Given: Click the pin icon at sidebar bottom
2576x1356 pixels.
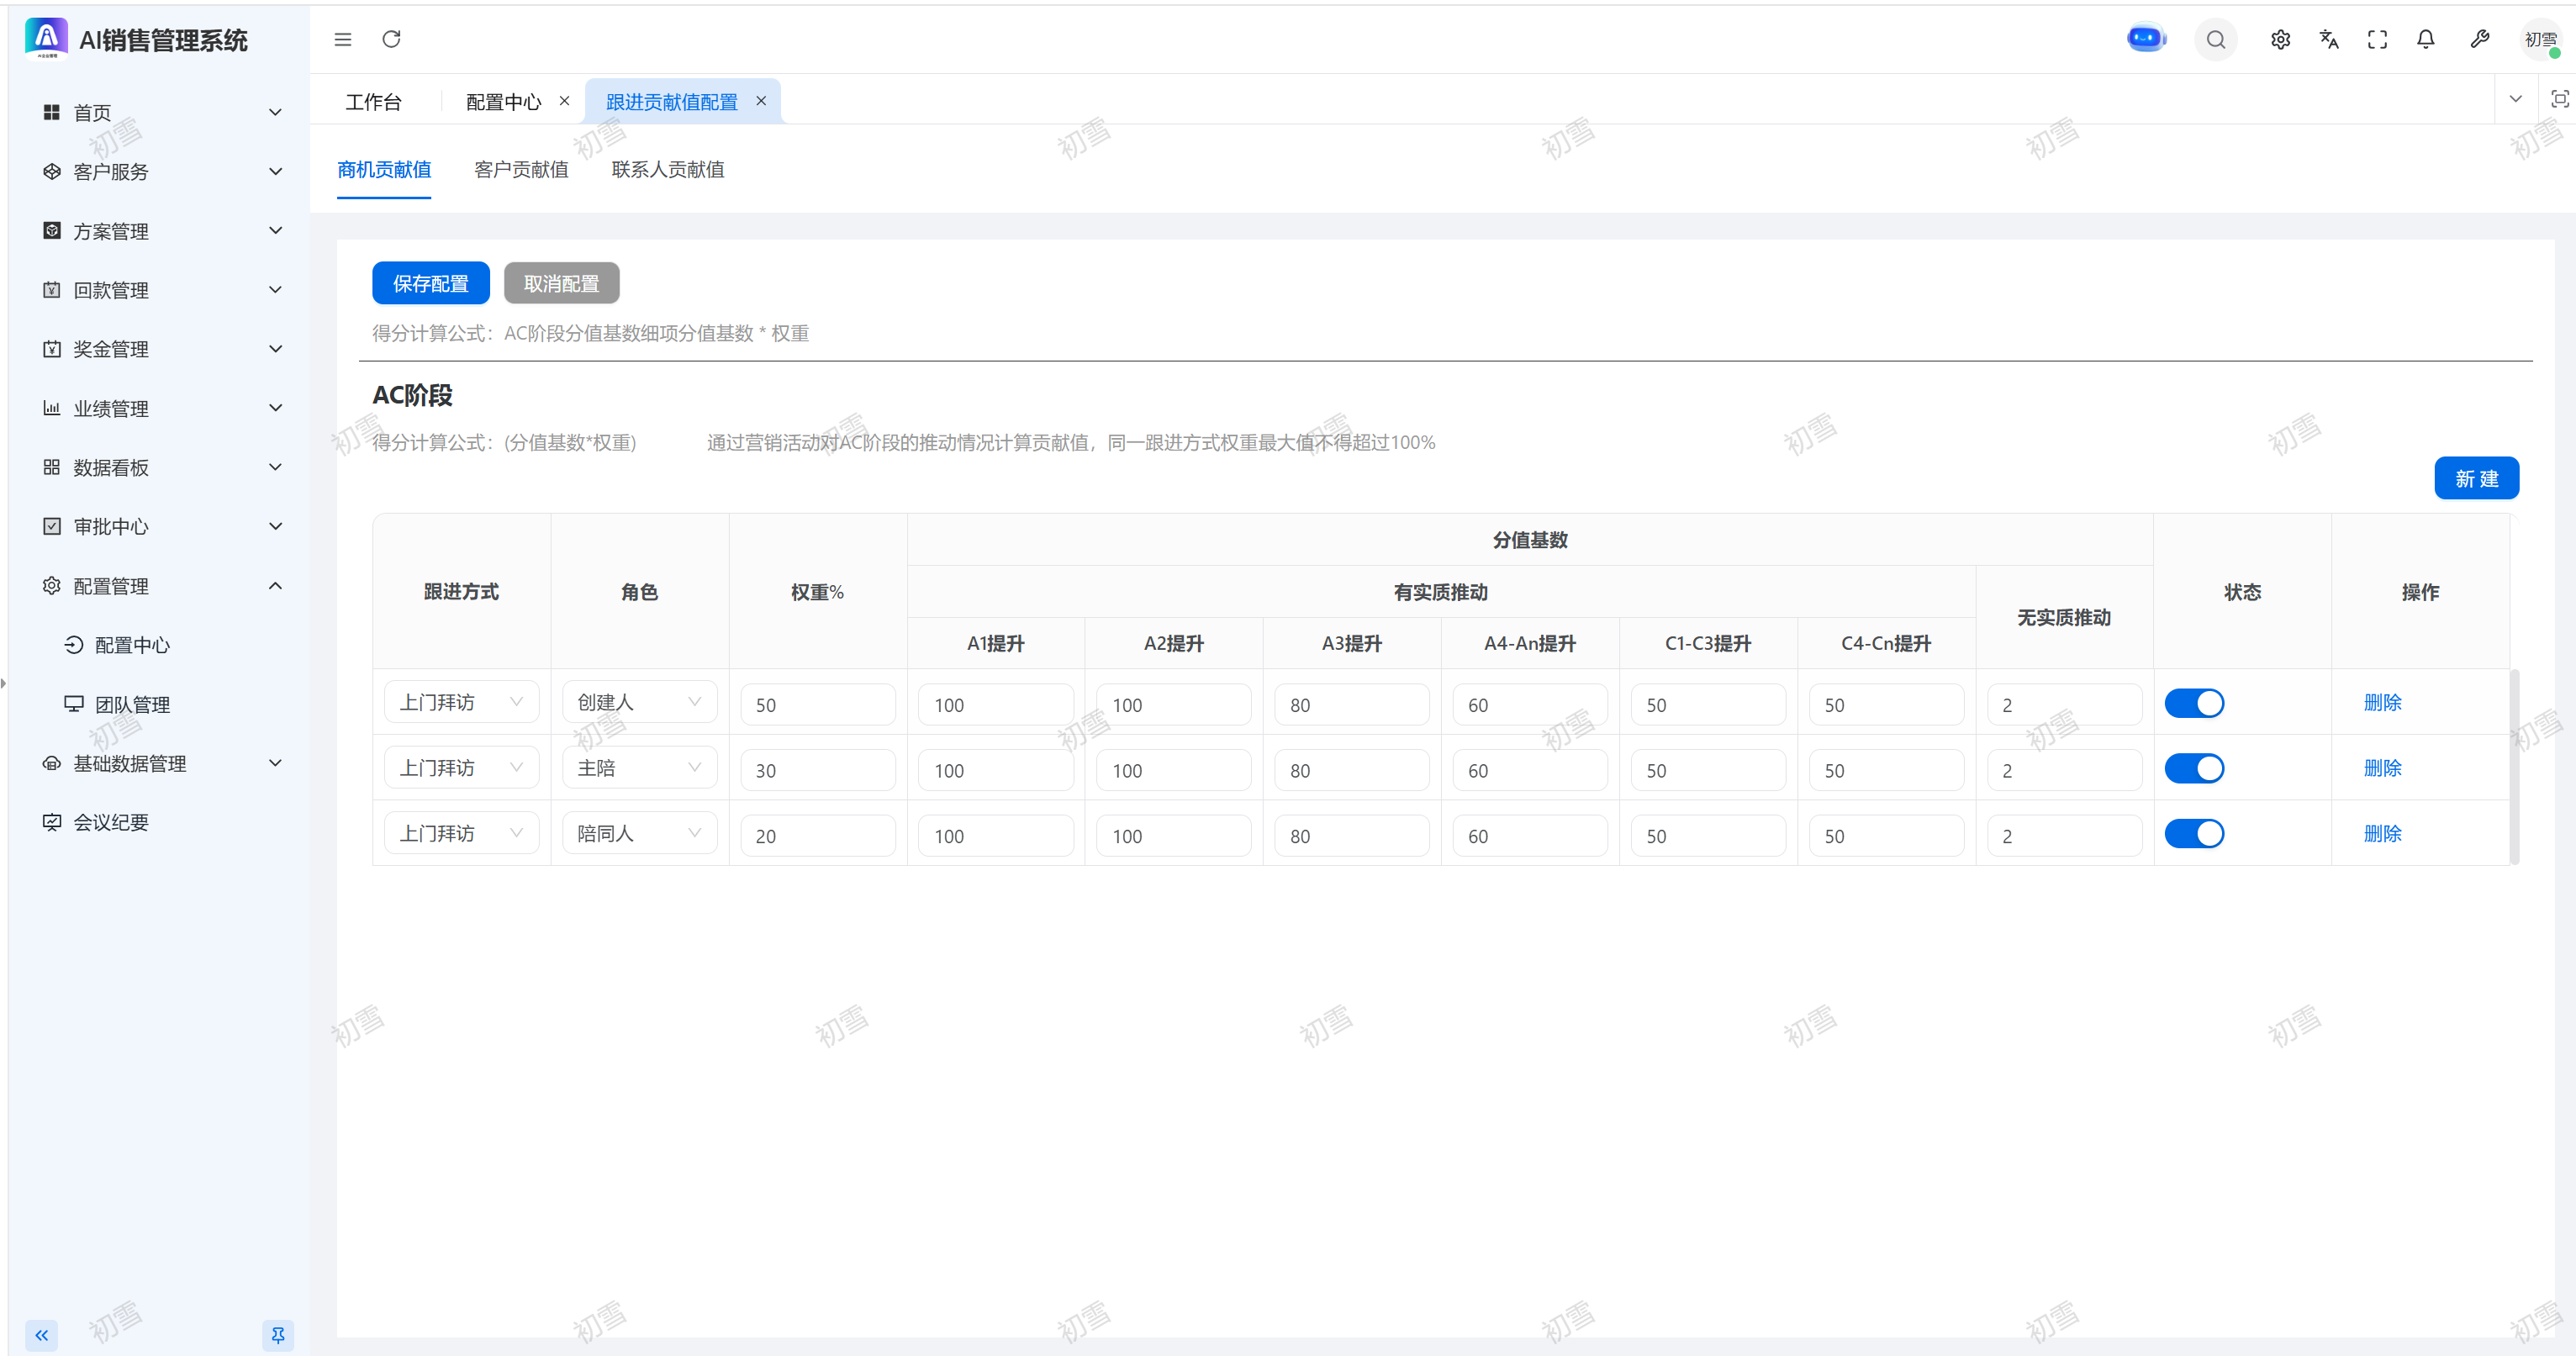Looking at the screenshot, I should [x=278, y=1334].
